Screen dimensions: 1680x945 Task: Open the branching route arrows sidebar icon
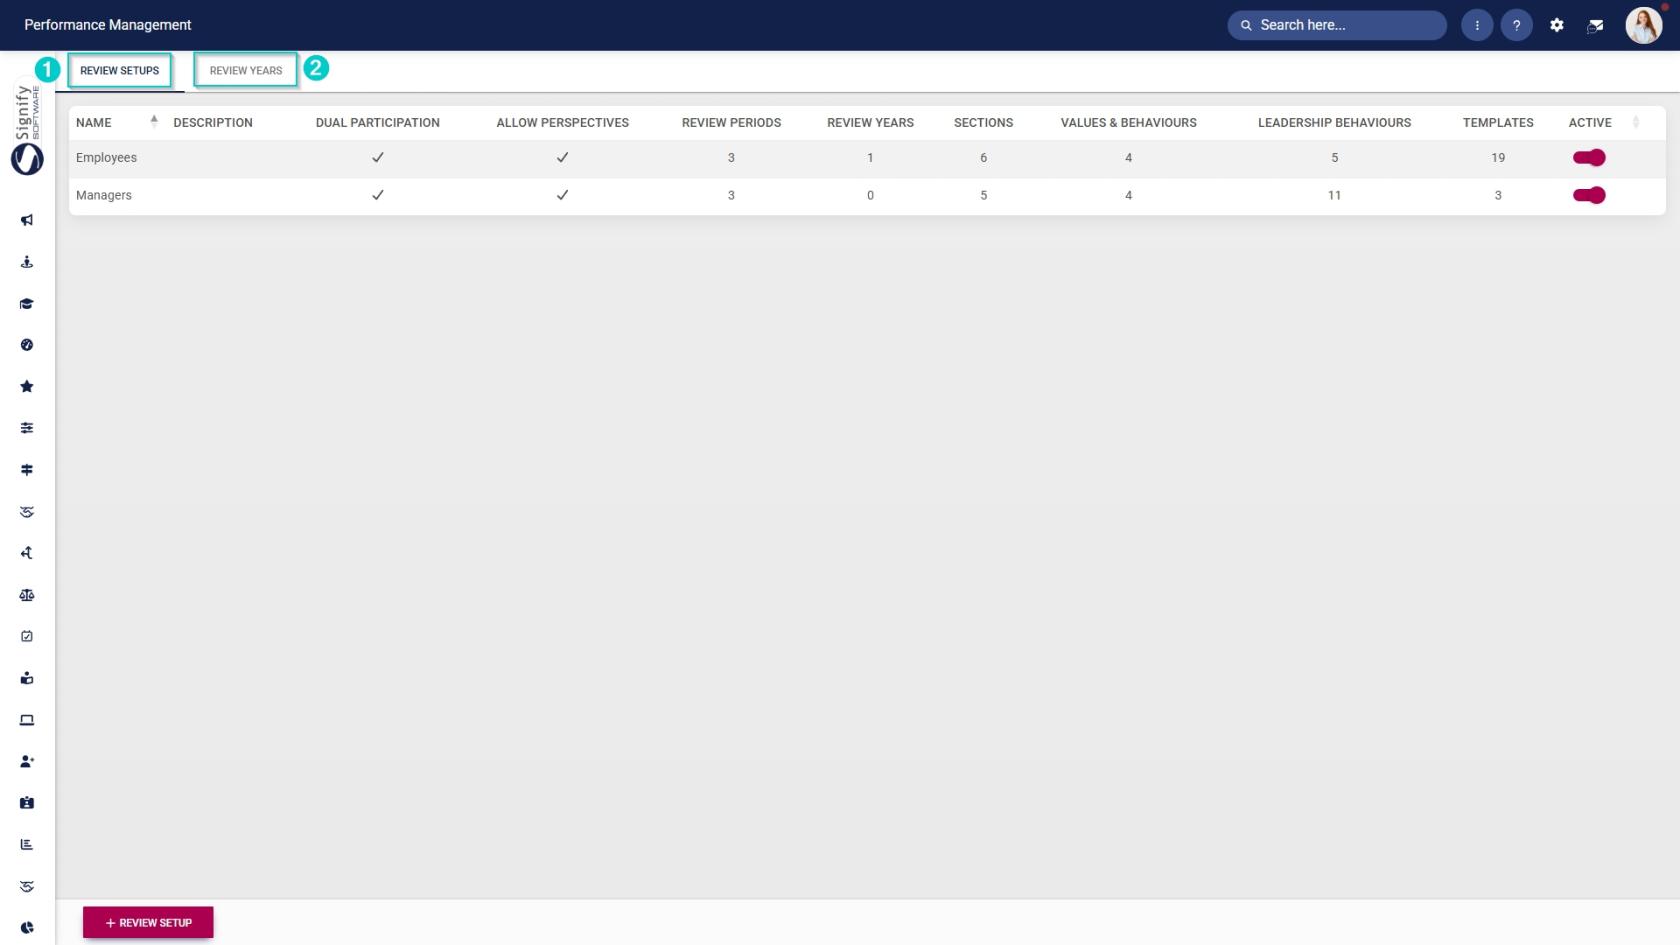[x=27, y=553]
